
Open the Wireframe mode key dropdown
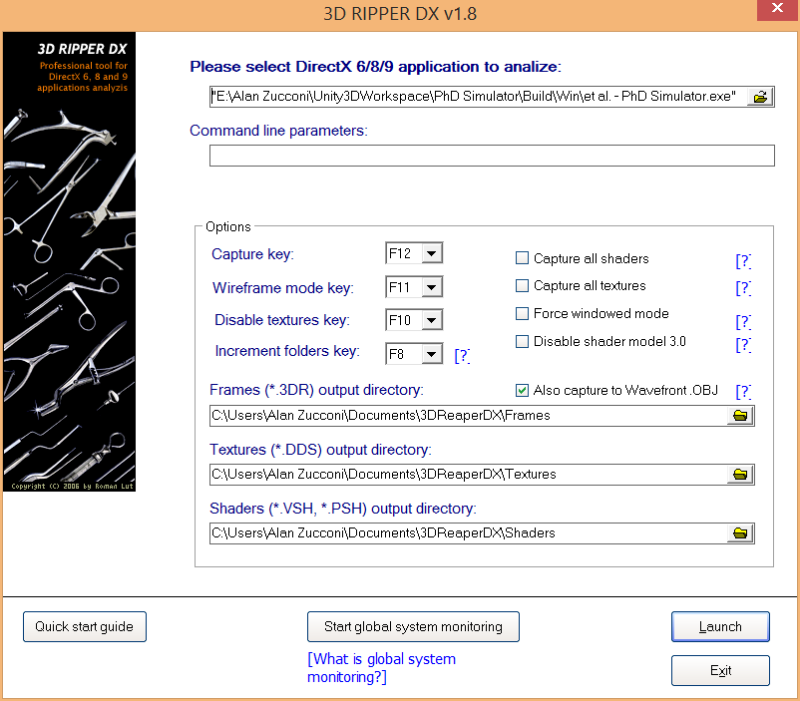point(432,287)
